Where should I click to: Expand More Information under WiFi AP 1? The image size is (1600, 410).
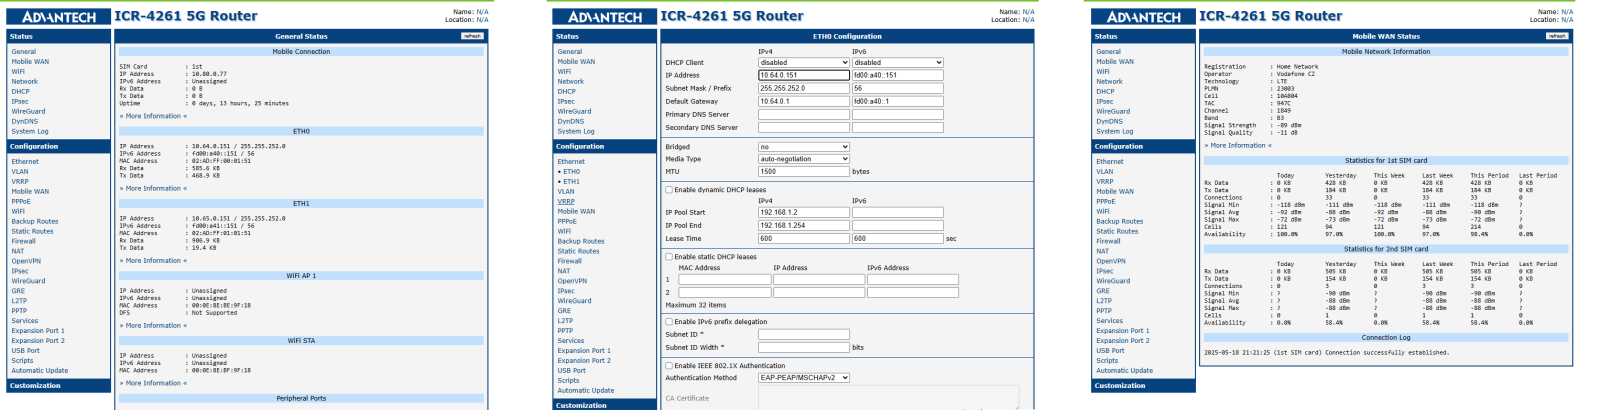[x=153, y=326]
